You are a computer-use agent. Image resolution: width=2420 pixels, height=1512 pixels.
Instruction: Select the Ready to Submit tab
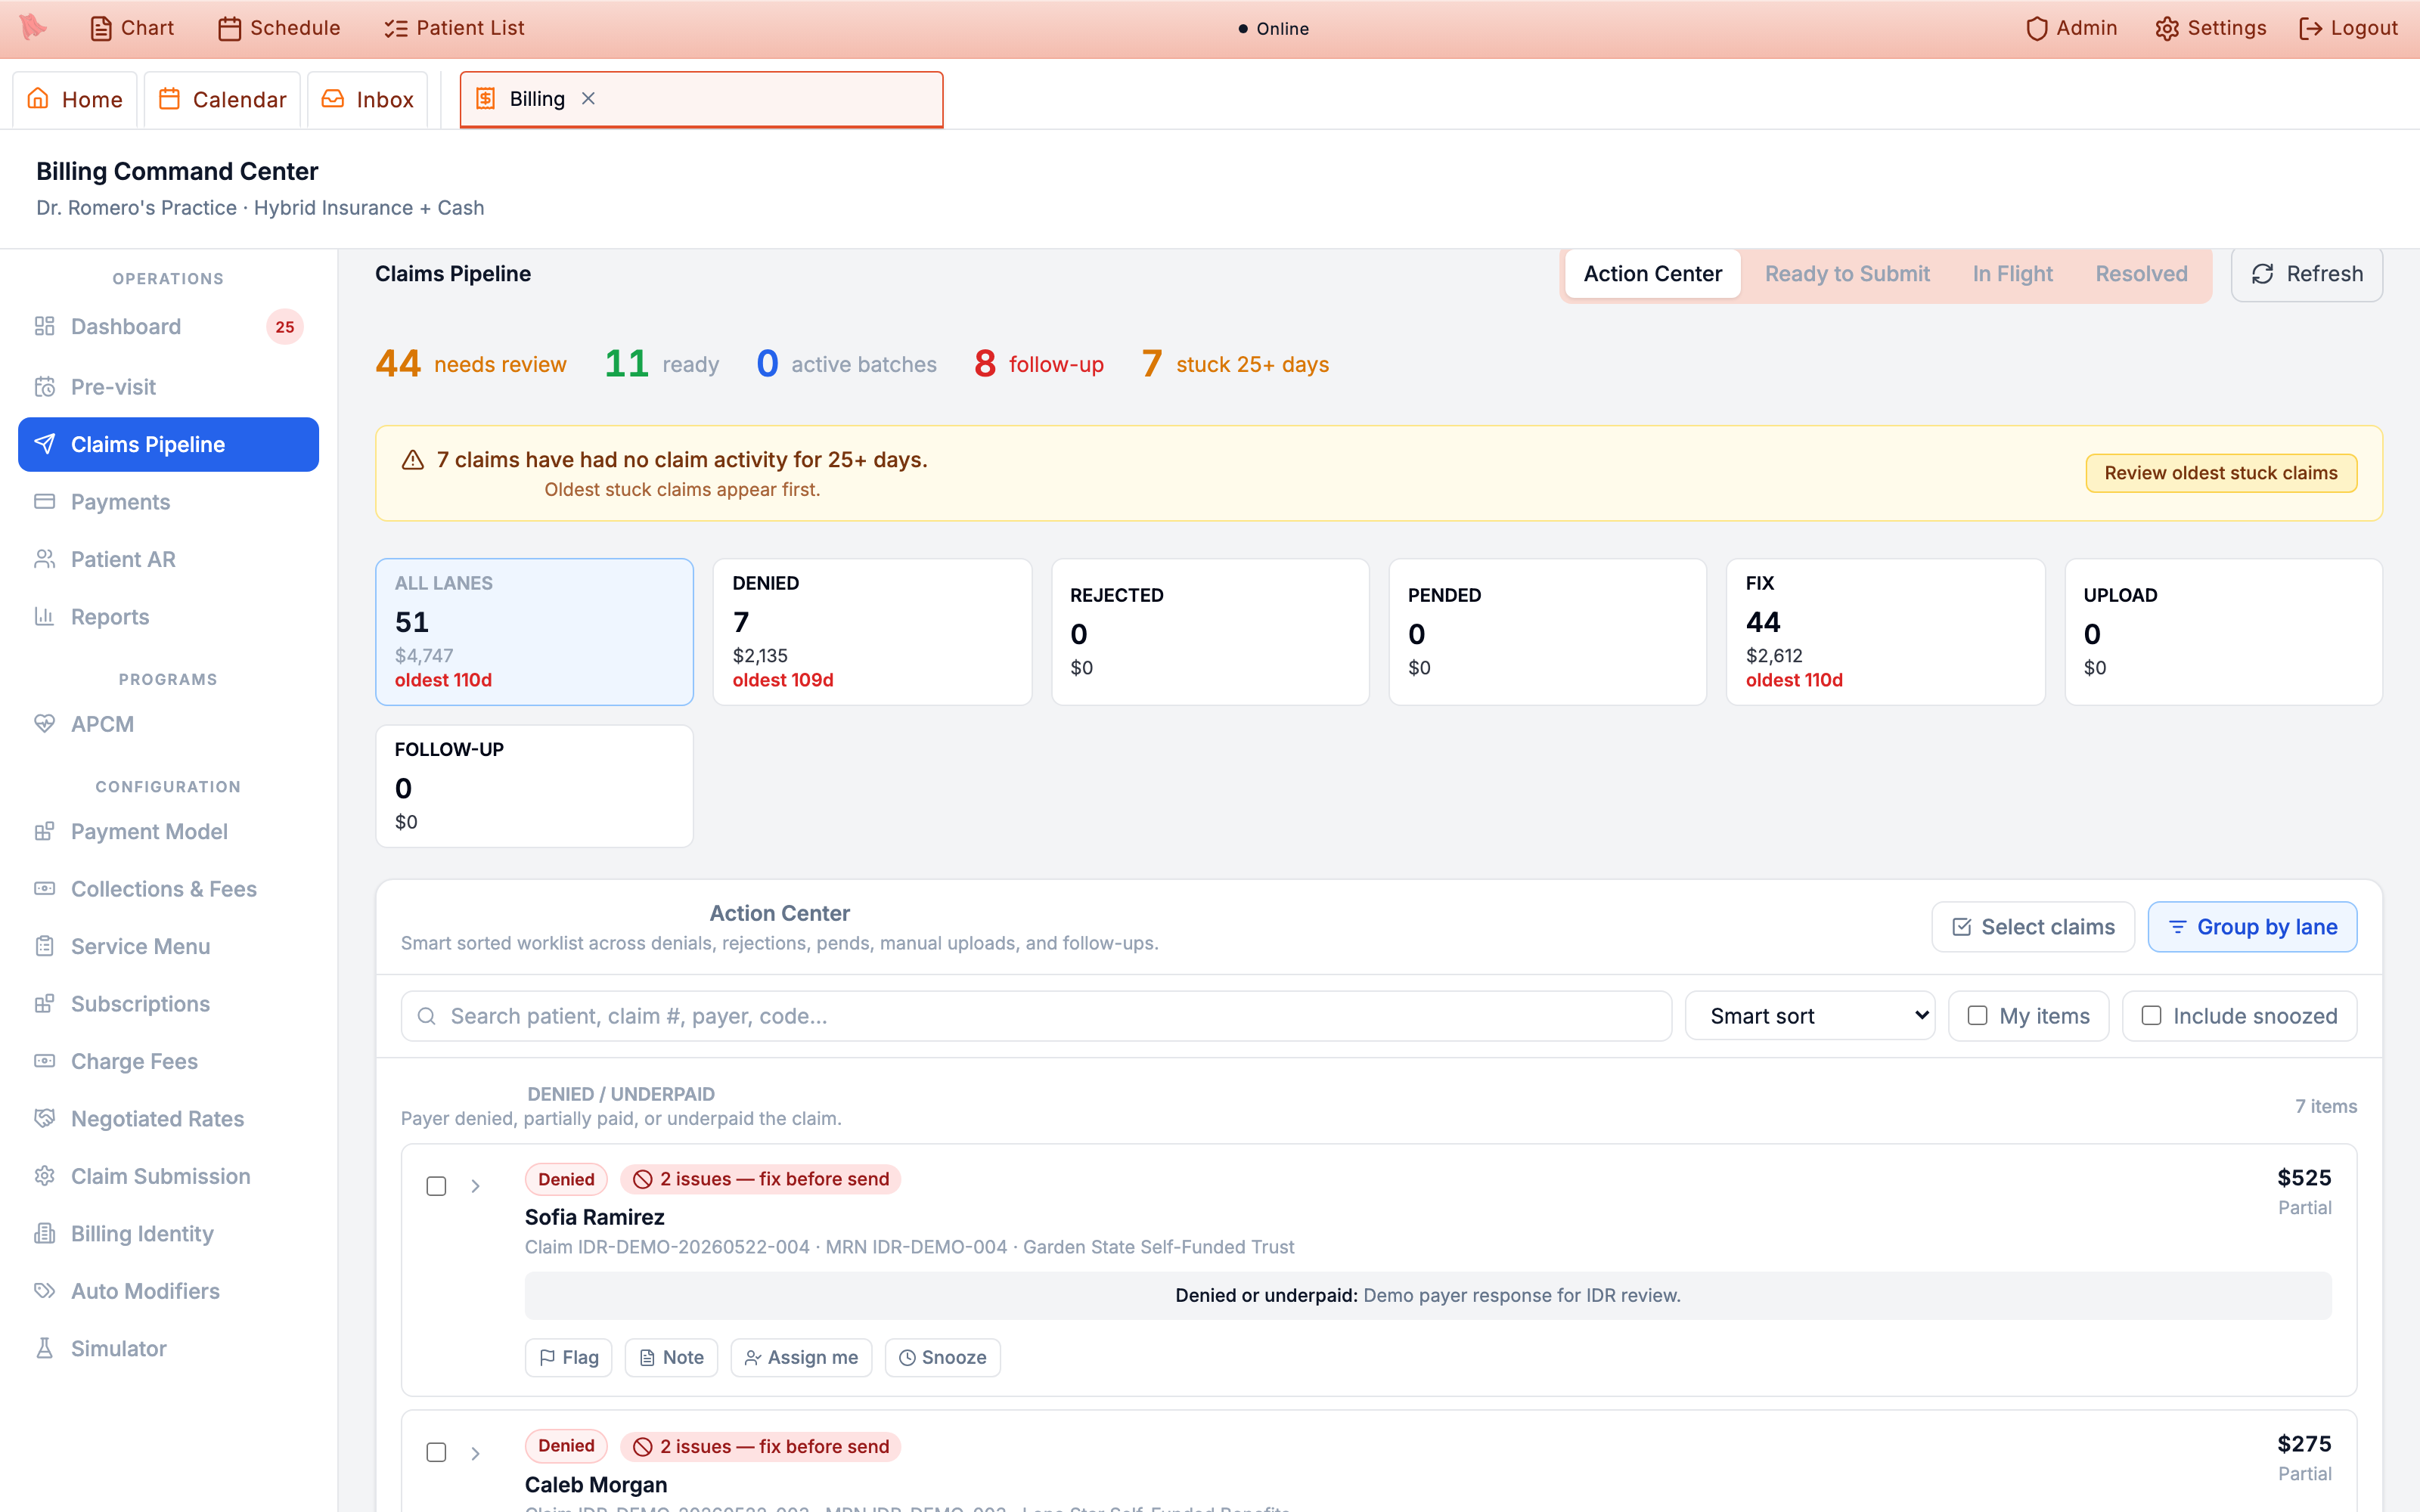click(x=1847, y=274)
